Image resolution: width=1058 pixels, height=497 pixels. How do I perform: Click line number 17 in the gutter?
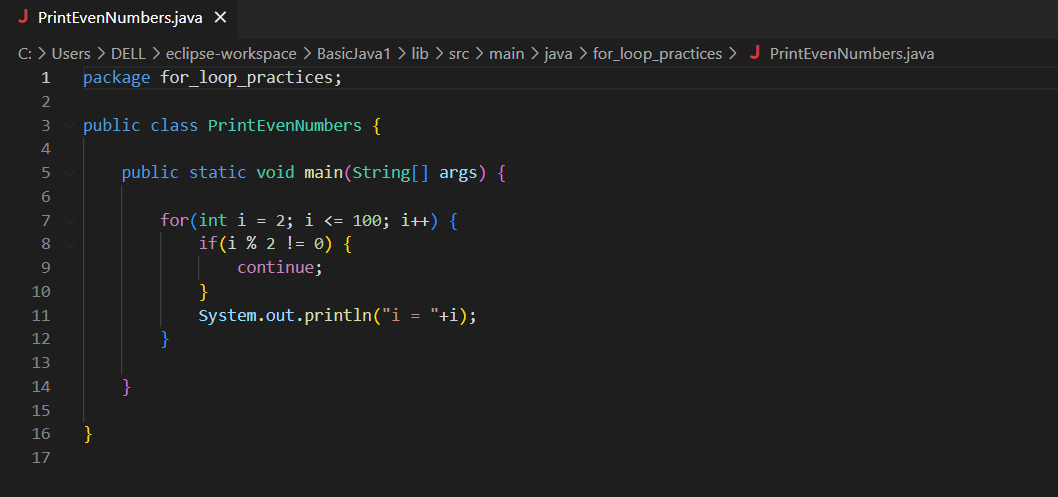(x=41, y=458)
